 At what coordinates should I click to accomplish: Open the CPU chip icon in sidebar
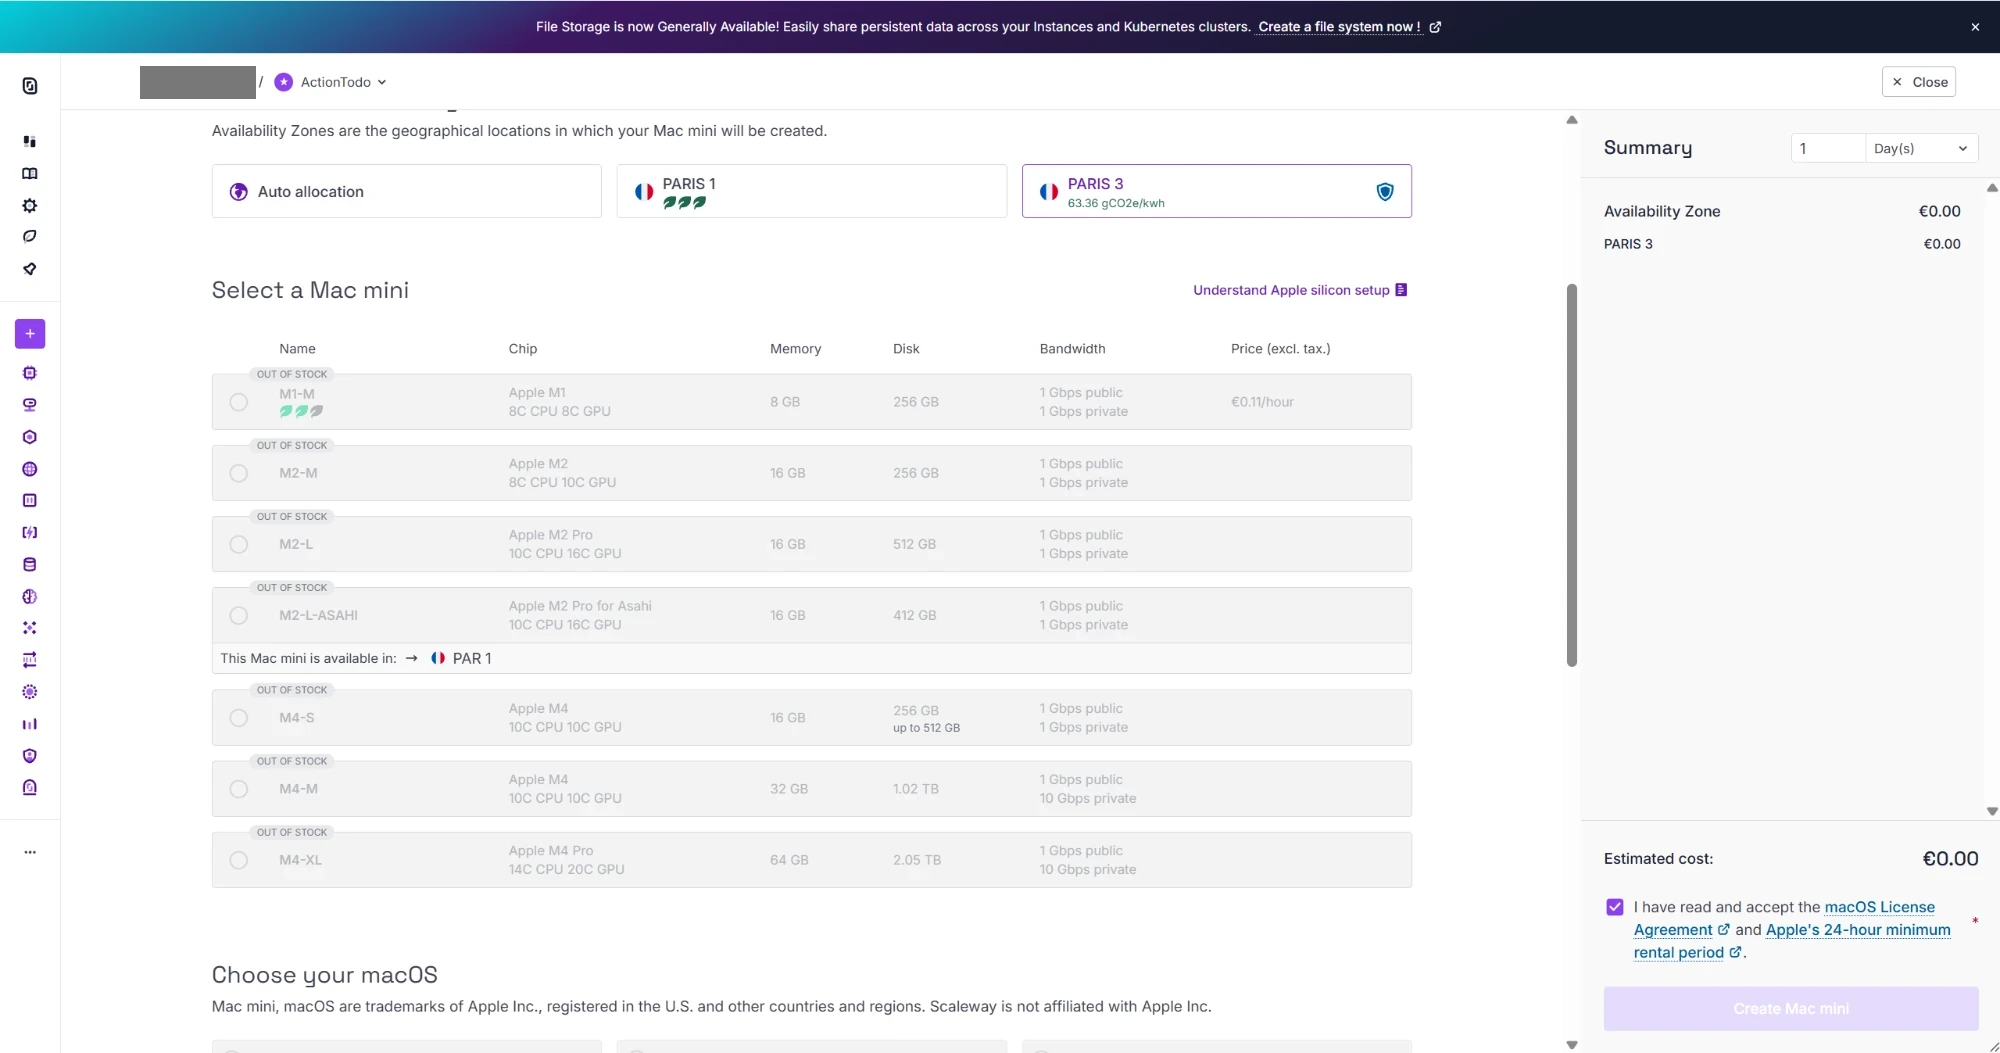[30, 373]
